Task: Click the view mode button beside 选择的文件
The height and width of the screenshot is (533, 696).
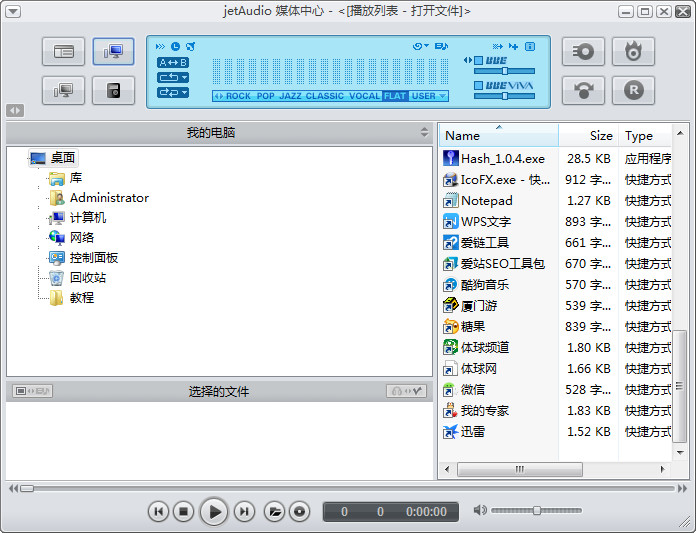Action: tap(32, 391)
